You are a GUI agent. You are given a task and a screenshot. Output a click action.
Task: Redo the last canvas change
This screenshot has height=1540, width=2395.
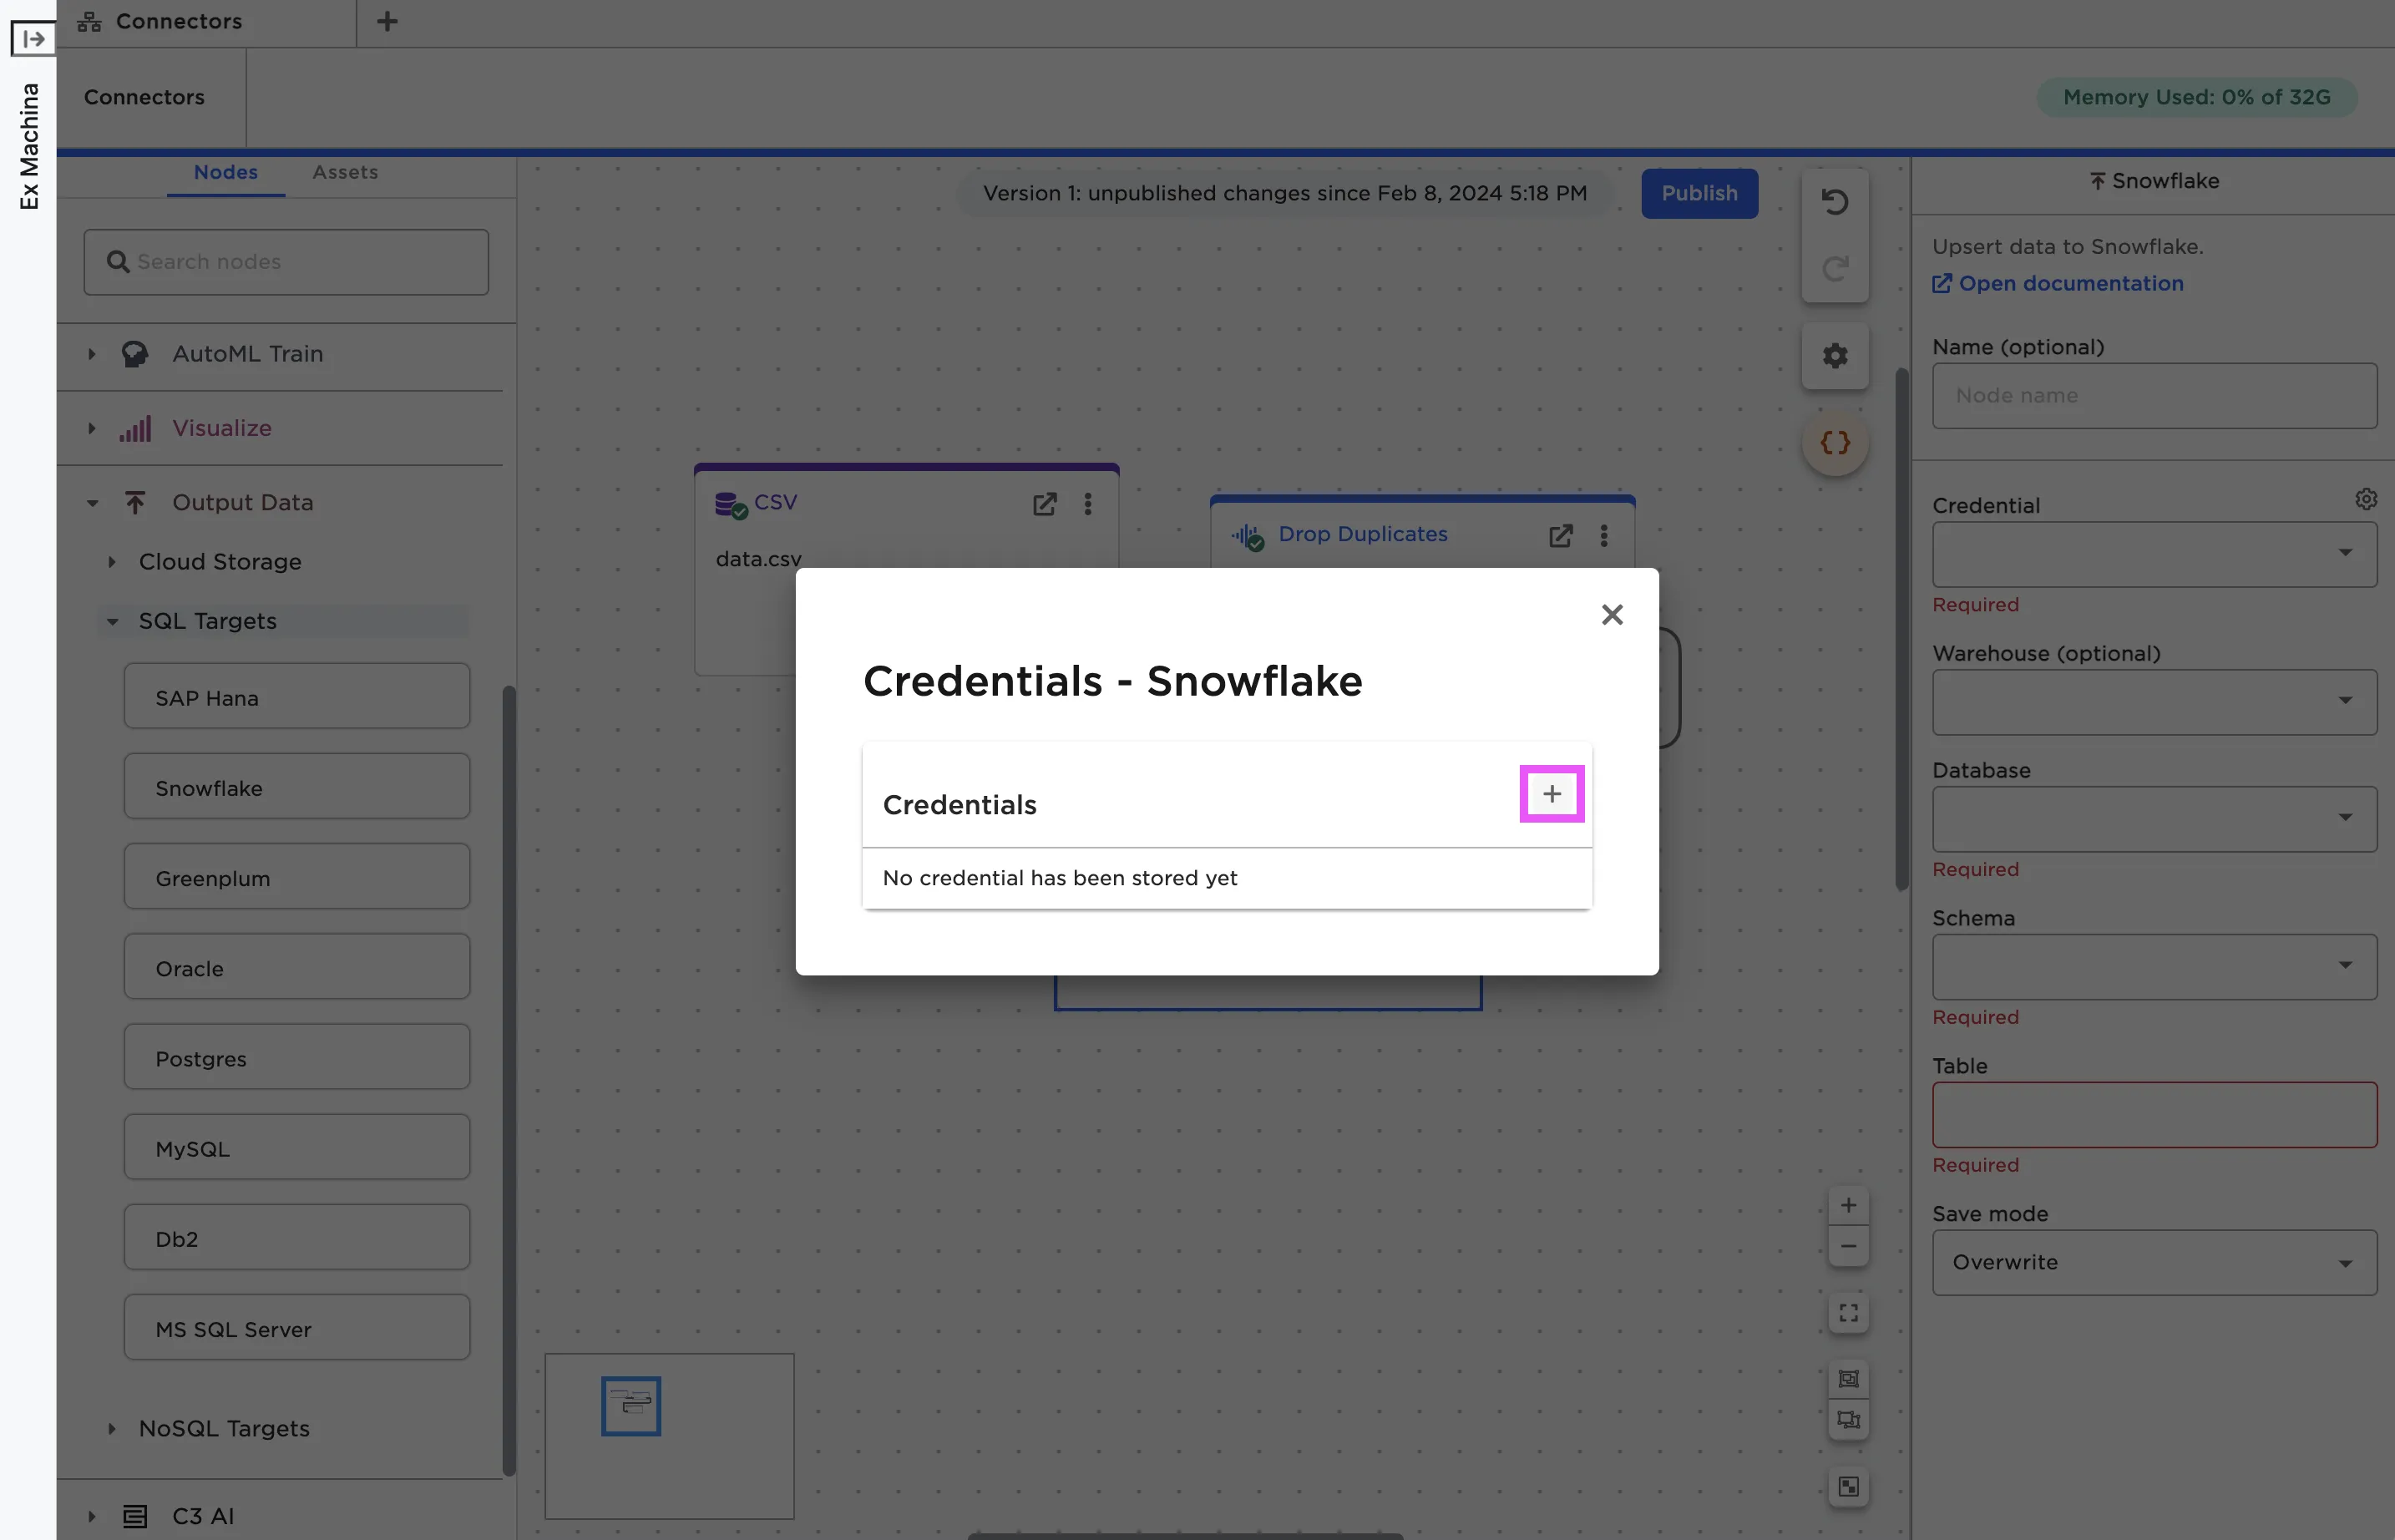point(1835,268)
